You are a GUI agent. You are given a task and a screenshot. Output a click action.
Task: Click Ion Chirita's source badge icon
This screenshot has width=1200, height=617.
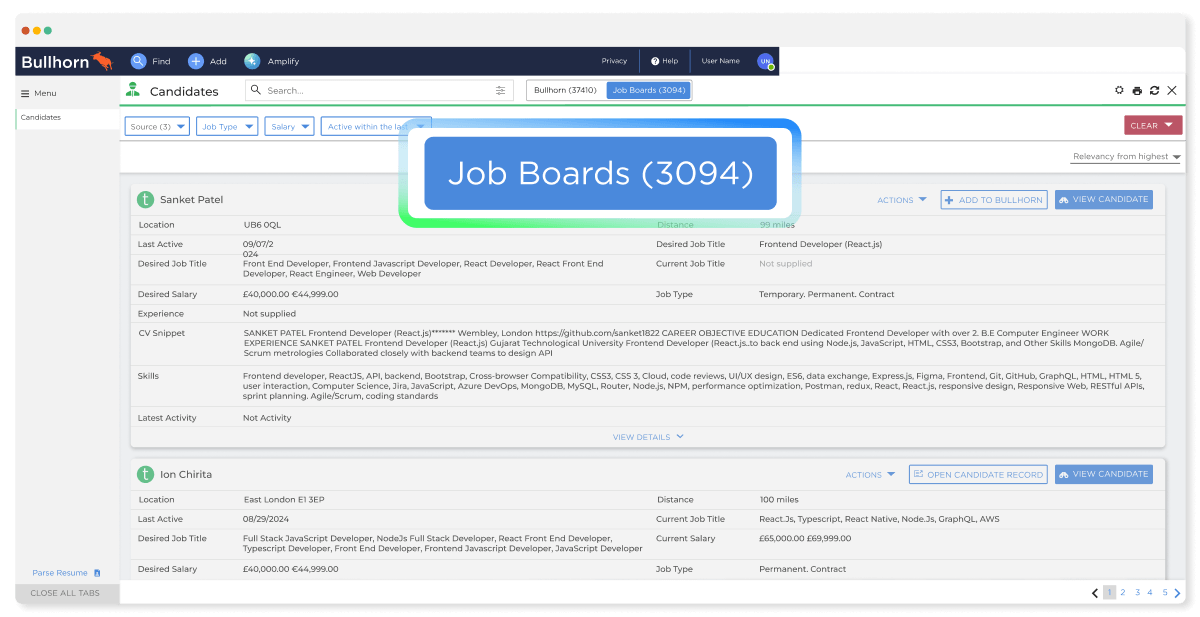click(x=146, y=474)
